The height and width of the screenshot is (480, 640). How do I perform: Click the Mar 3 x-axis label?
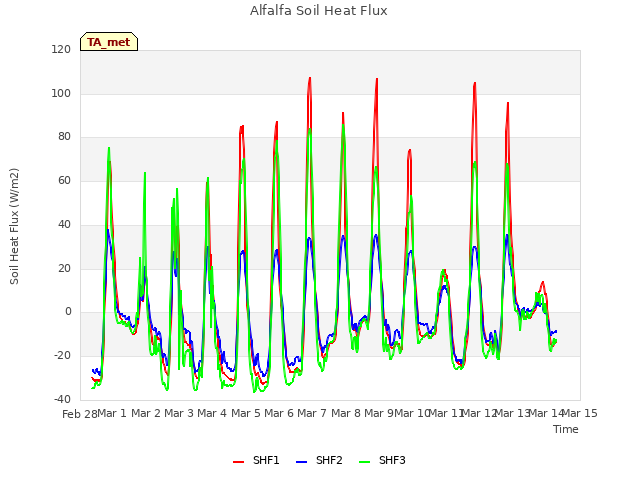click(x=179, y=413)
